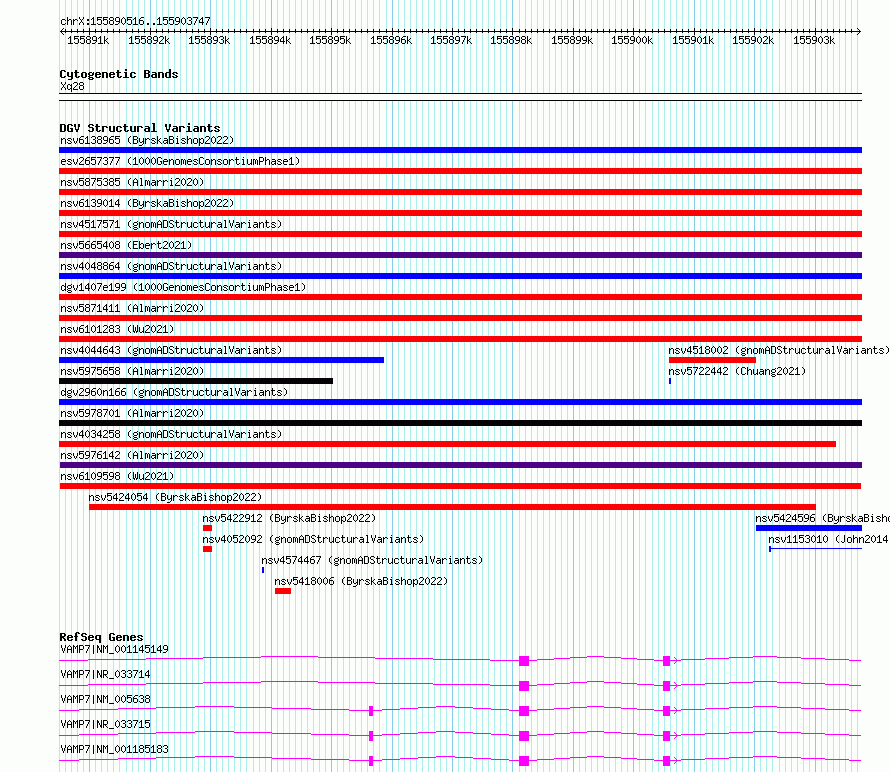The image size is (890, 772).
Task: Click the DGV Structural Variants track title
Action: click(140, 128)
